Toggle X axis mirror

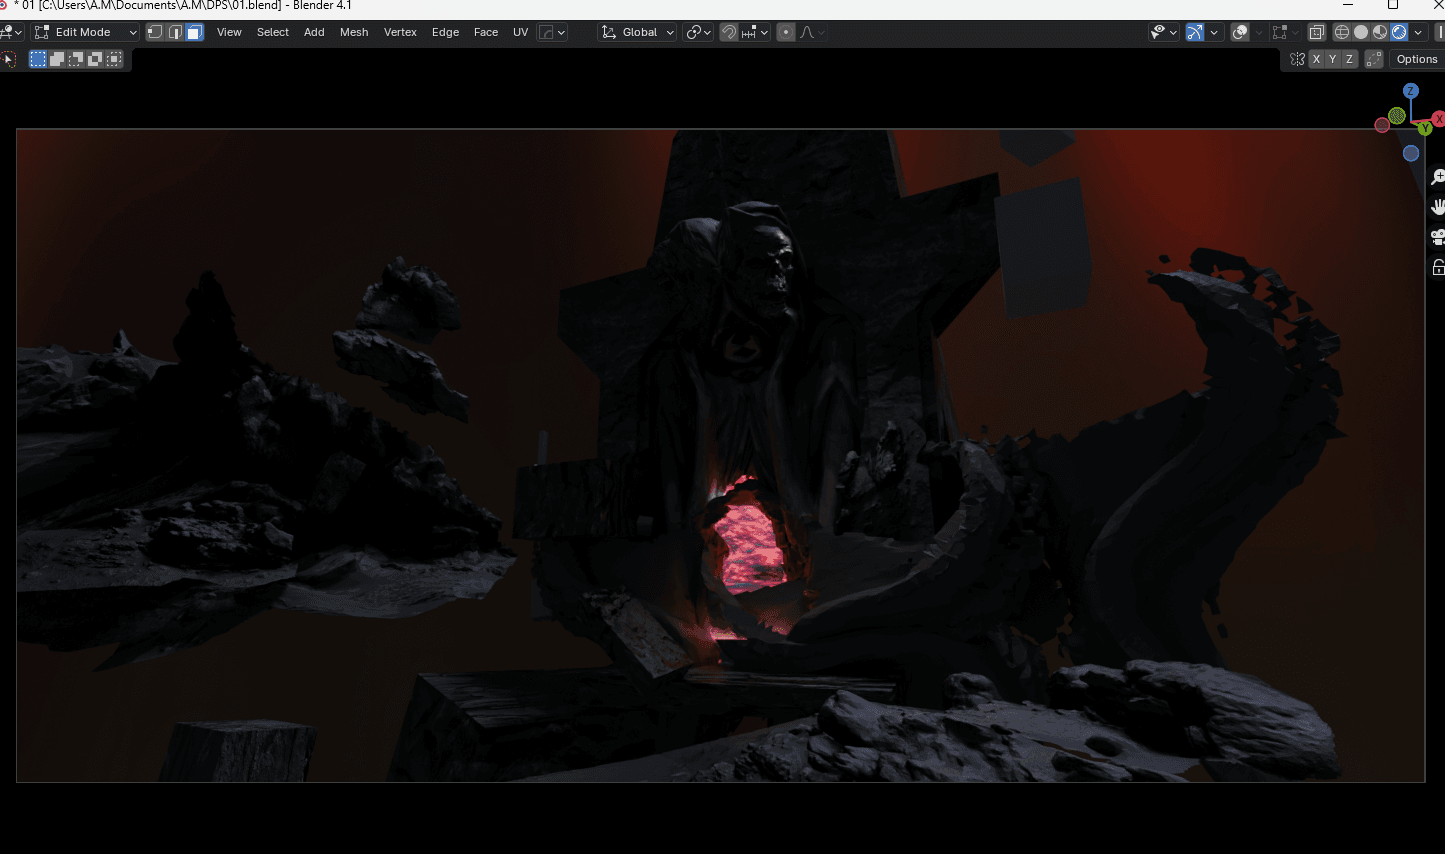[1316, 59]
